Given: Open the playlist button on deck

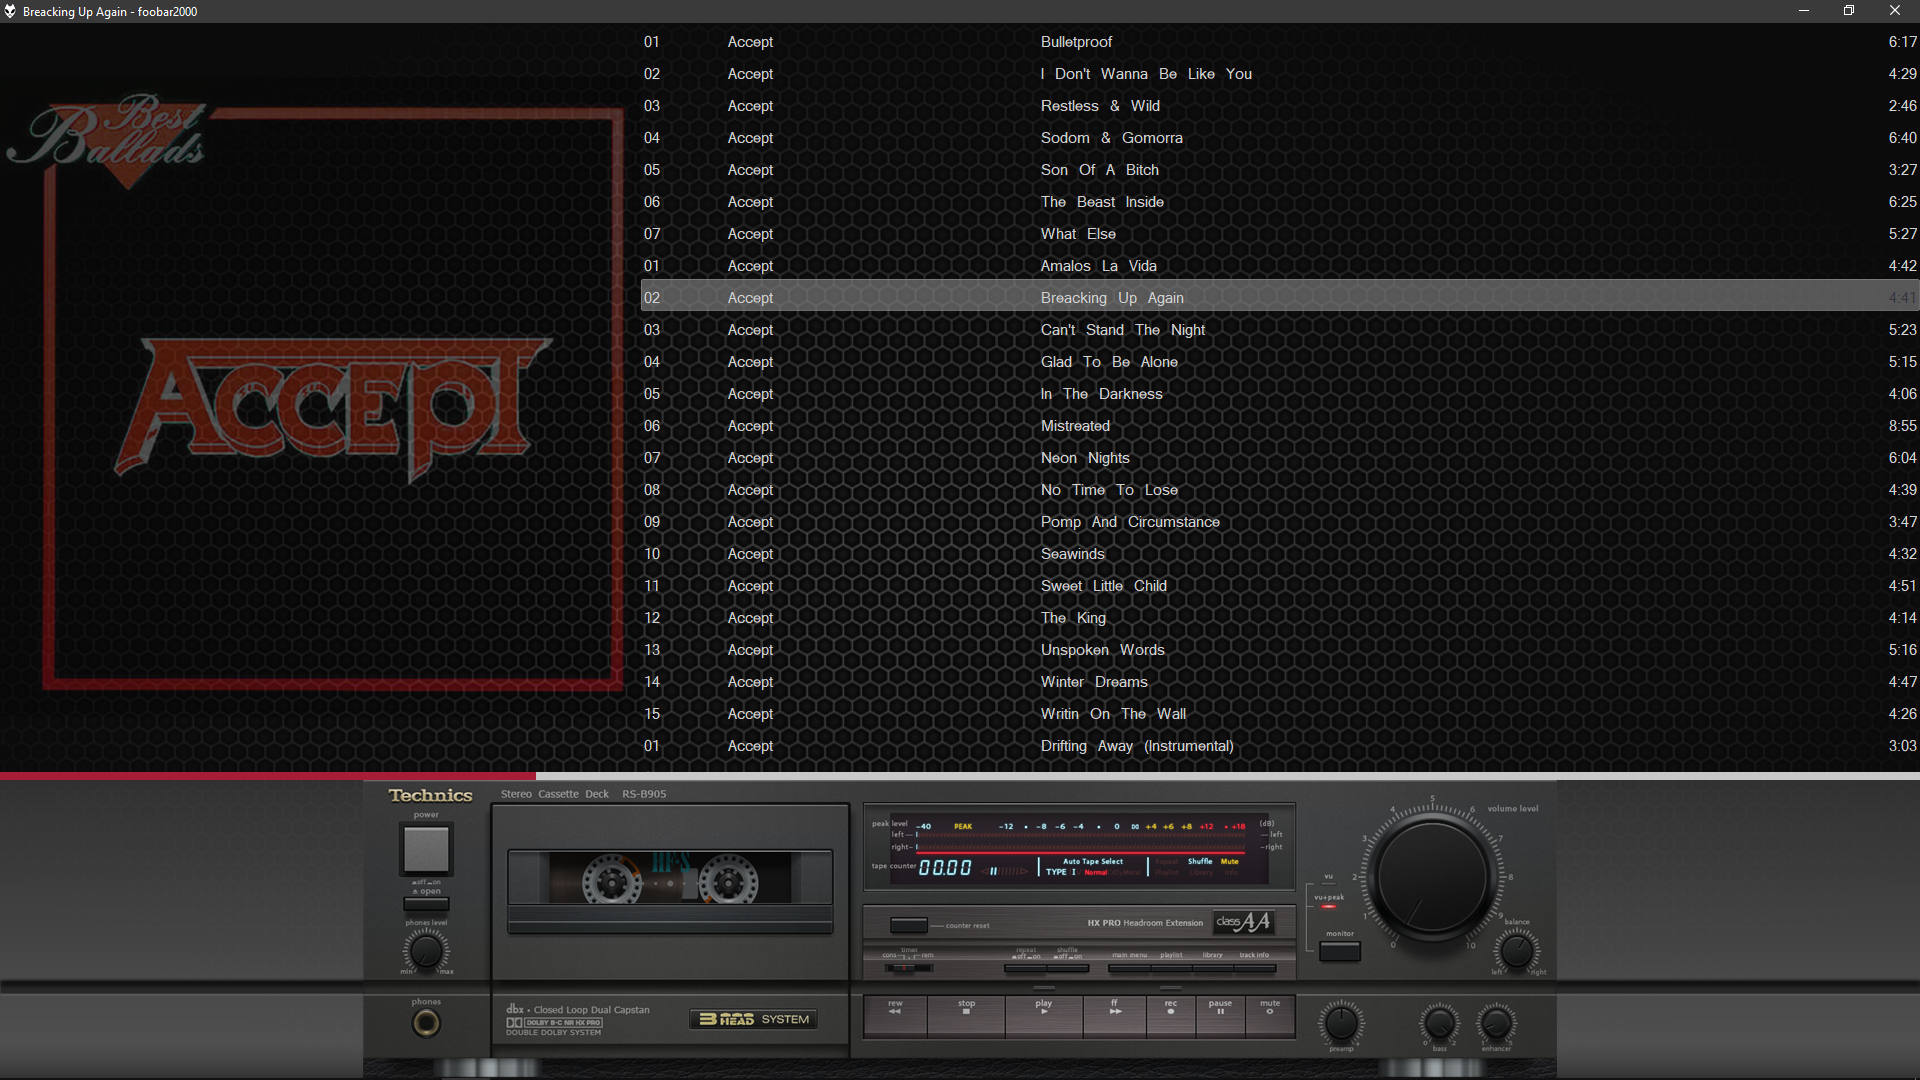Looking at the screenshot, I should coord(1171,968).
